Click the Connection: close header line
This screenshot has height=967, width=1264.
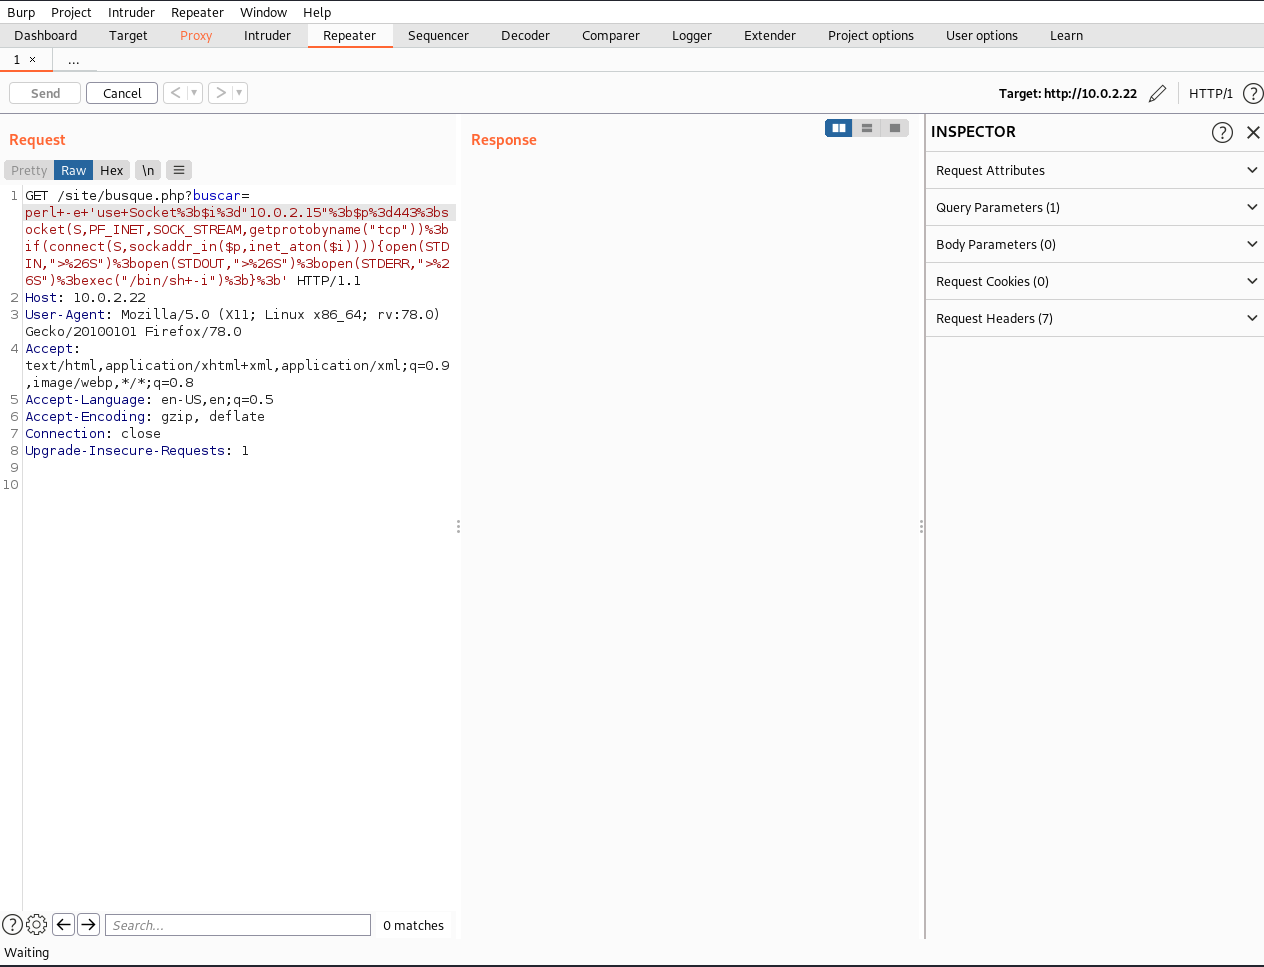pos(93,433)
